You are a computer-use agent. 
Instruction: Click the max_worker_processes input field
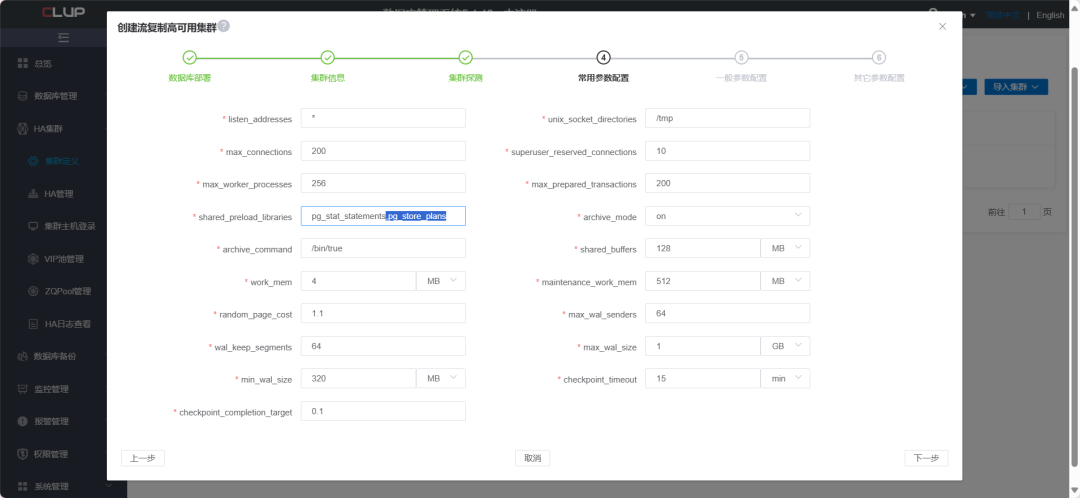(x=383, y=183)
